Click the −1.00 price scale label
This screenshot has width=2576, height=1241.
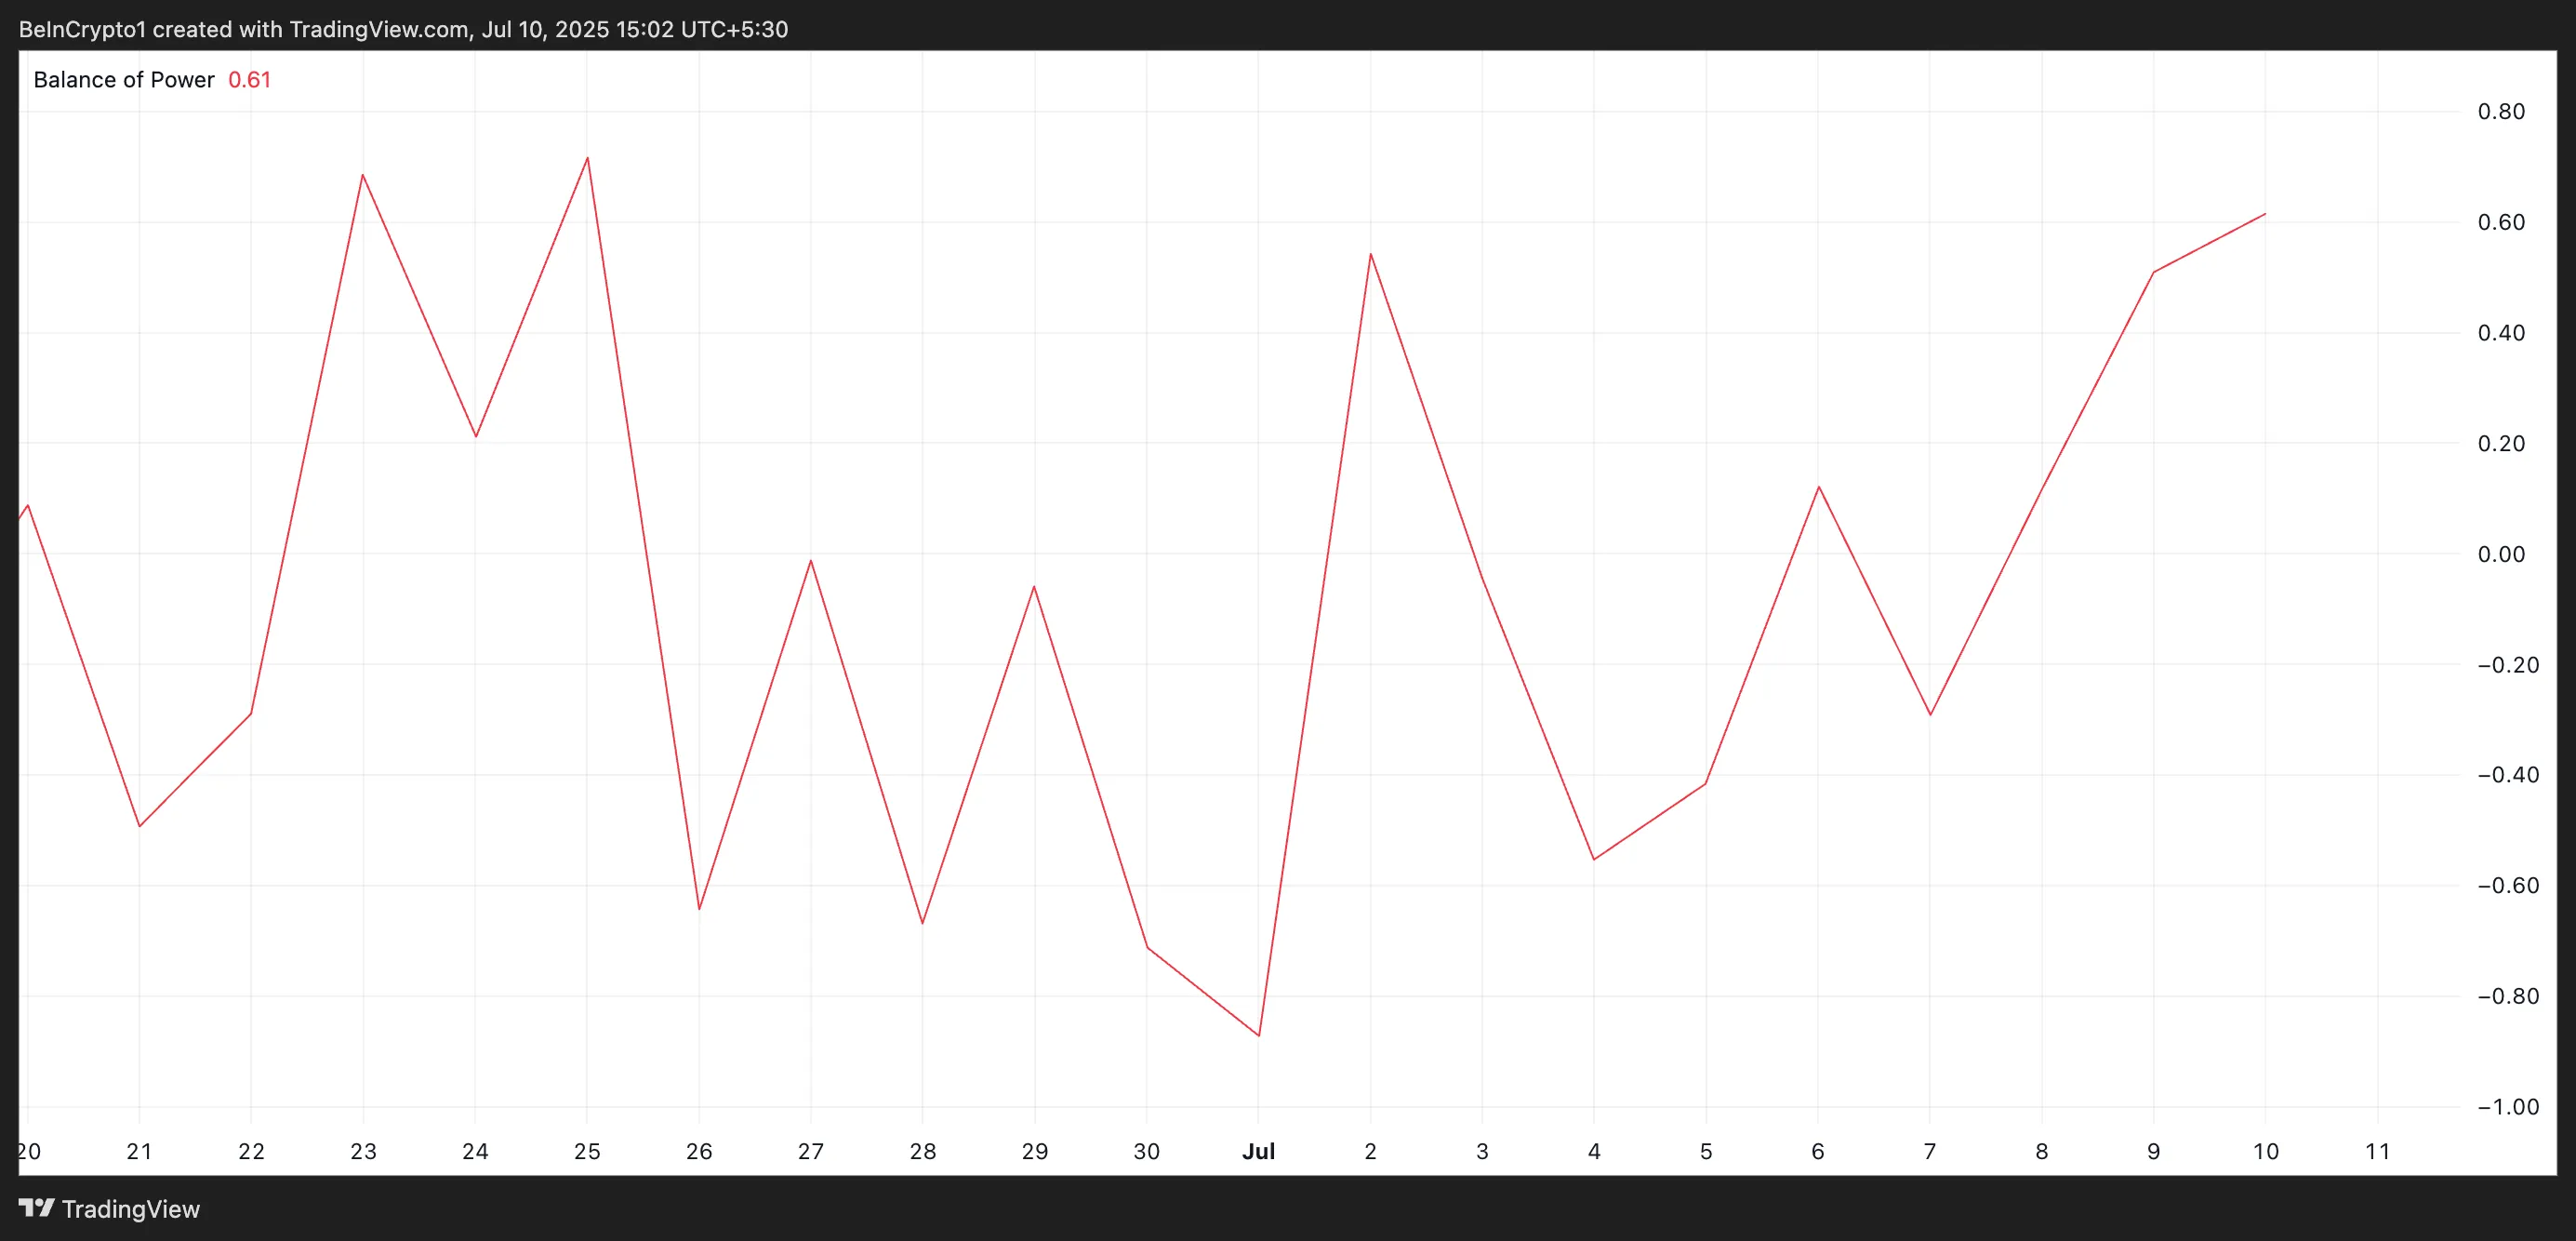[x=2507, y=1107]
